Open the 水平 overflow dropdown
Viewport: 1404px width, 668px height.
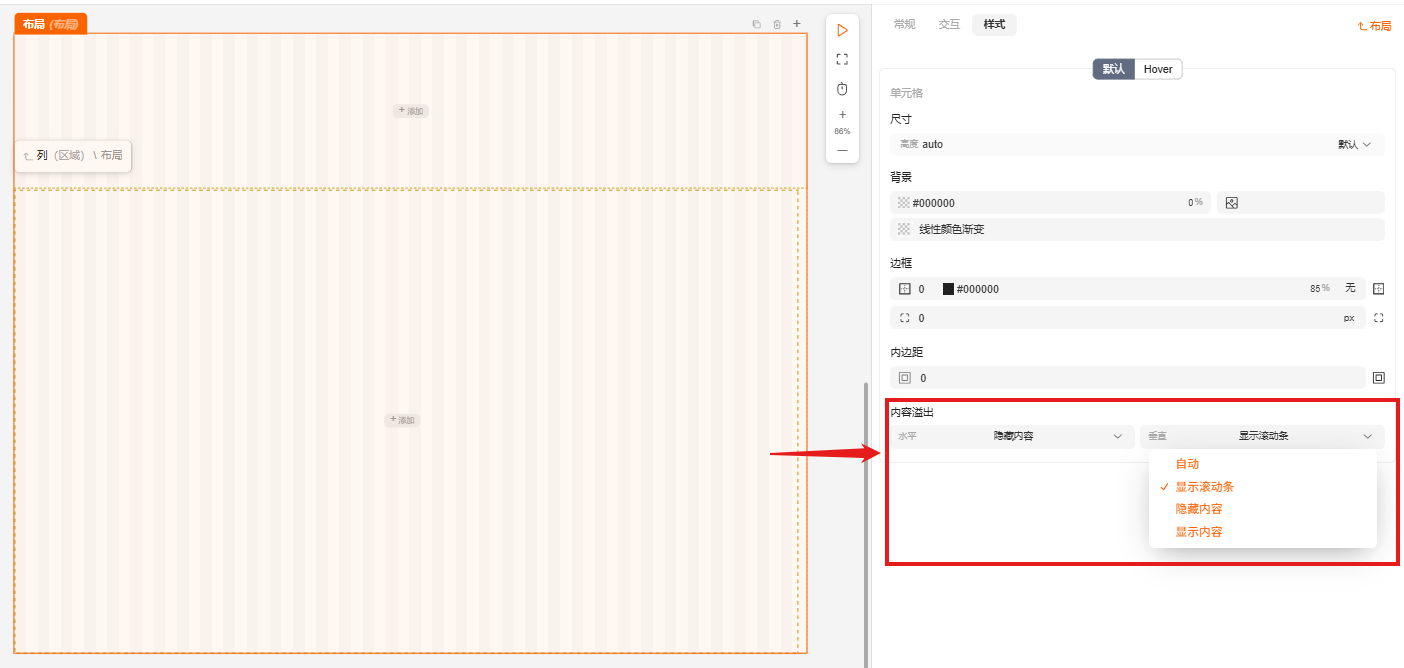[x=1011, y=436]
